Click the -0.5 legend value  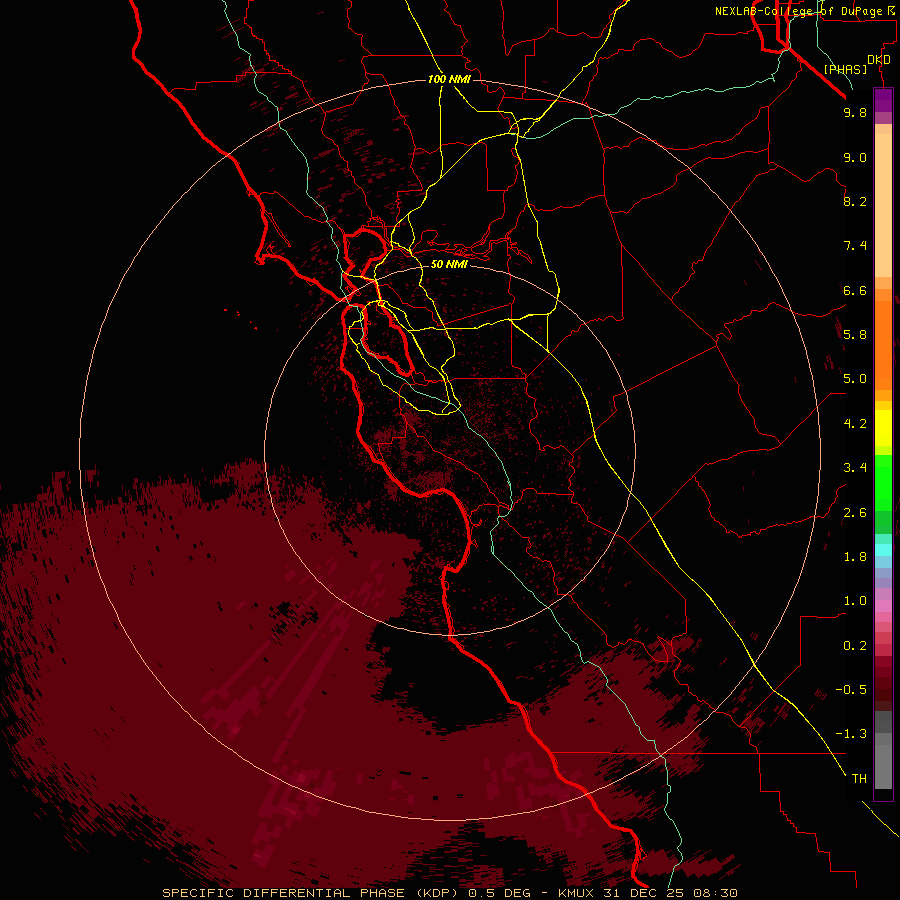[x=851, y=690]
